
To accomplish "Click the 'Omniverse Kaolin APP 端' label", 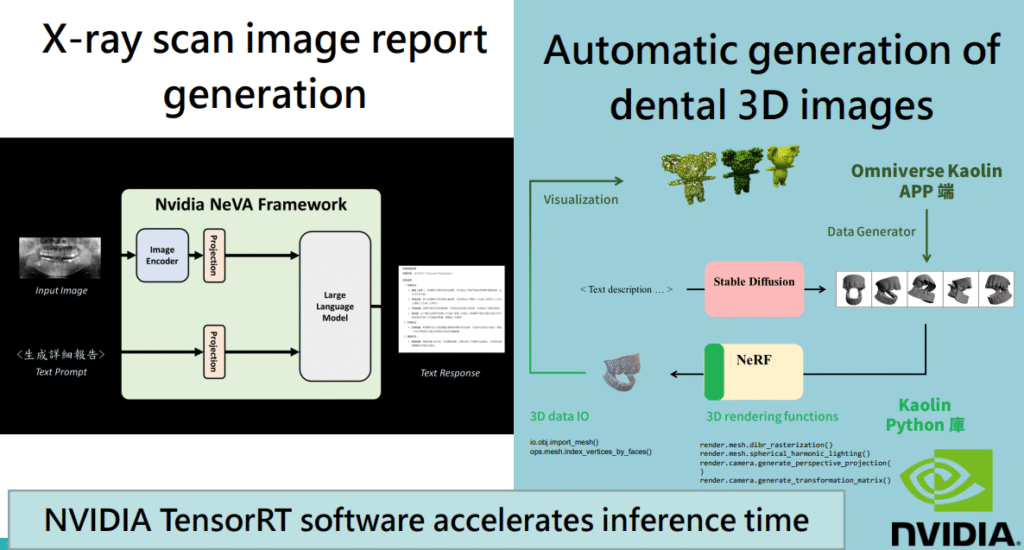I will click(x=926, y=181).
